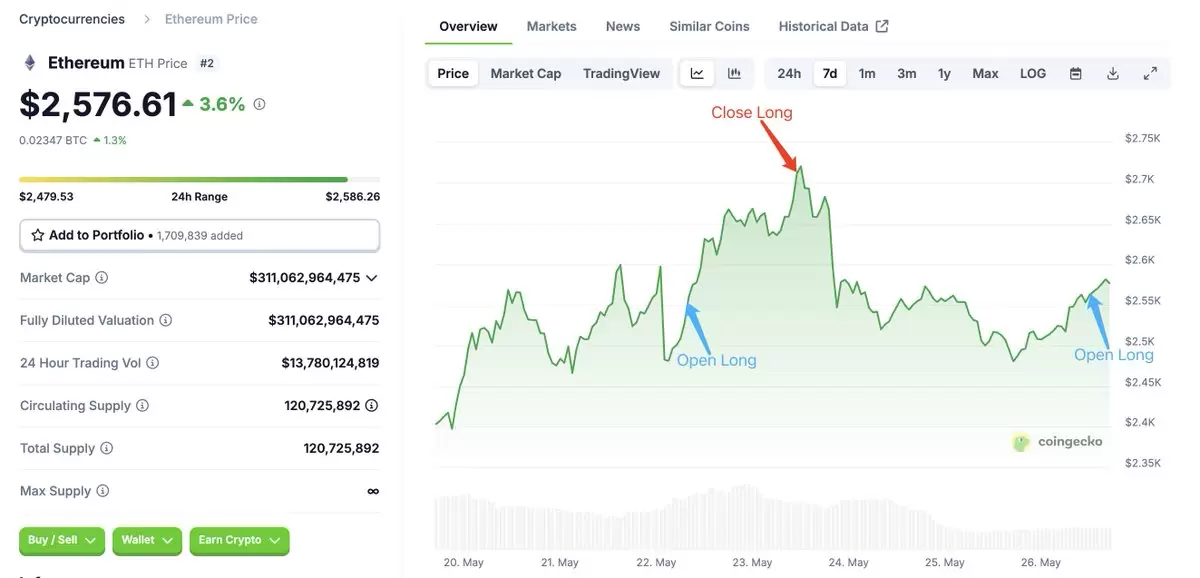Click 24 Hour Trading Vol info icon
This screenshot has height=578, width=1200.
[153, 364]
